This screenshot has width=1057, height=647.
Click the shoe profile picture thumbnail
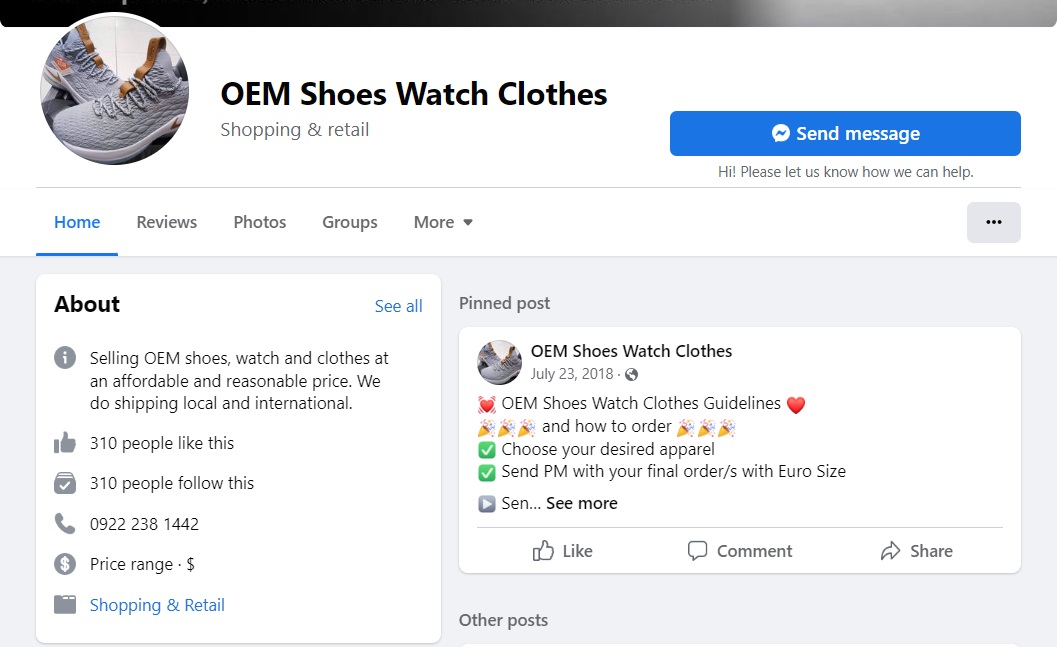pyautogui.click(x=114, y=91)
